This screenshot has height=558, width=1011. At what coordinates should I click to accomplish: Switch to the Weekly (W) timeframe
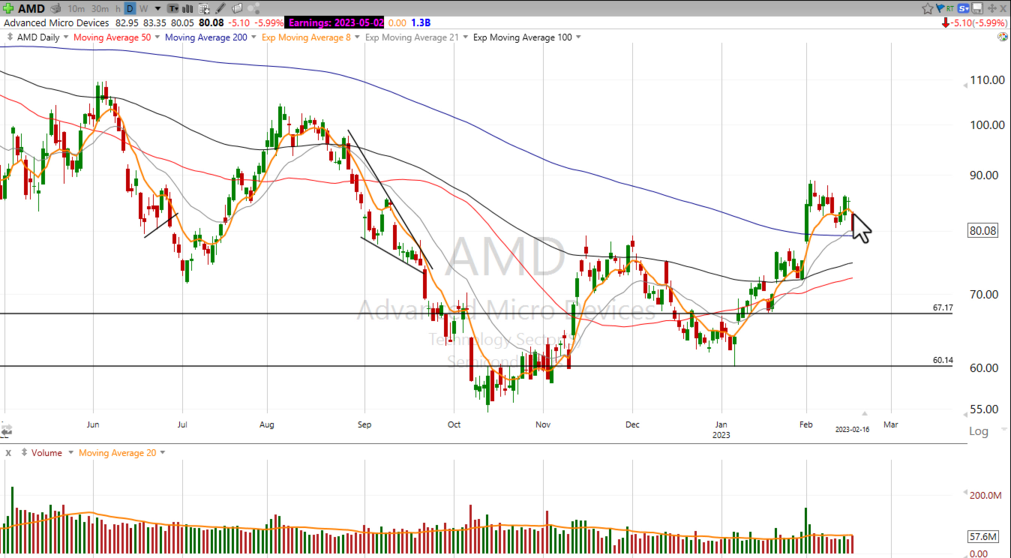pos(144,8)
